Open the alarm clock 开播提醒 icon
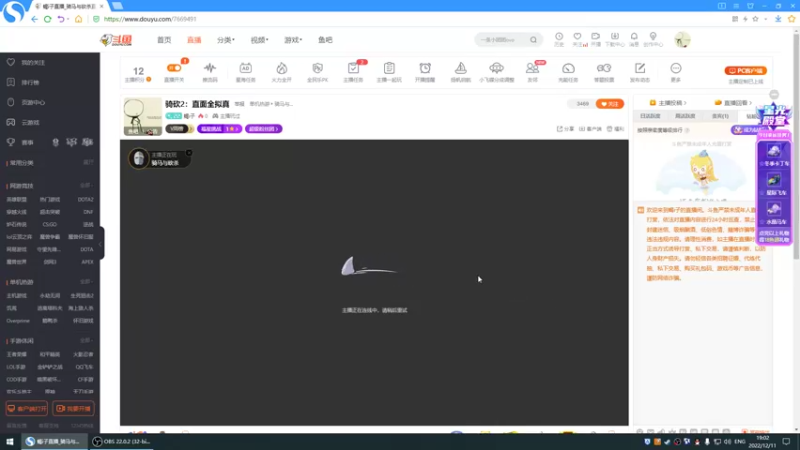This screenshot has height=450, width=800. point(425,68)
